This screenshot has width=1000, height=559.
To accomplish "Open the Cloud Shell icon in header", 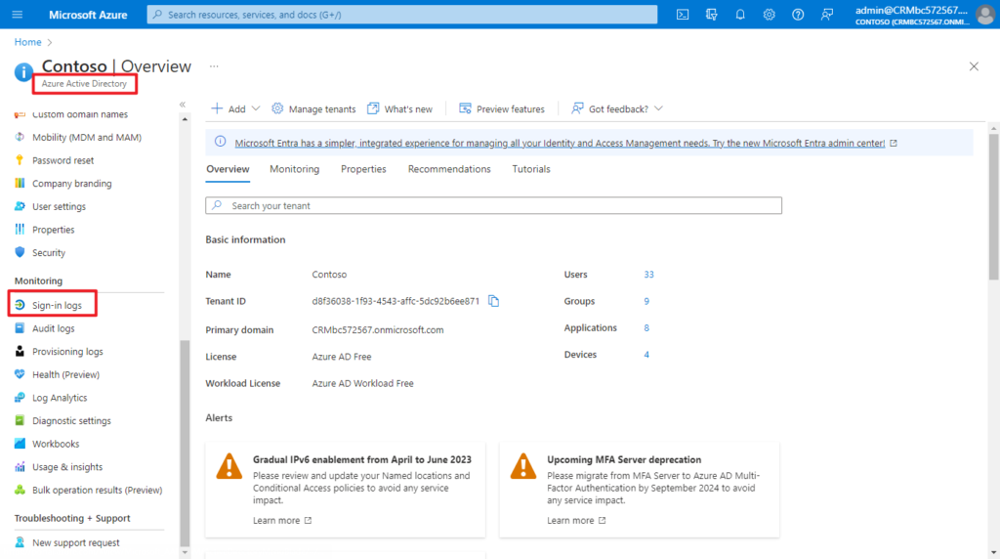I will point(682,15).
